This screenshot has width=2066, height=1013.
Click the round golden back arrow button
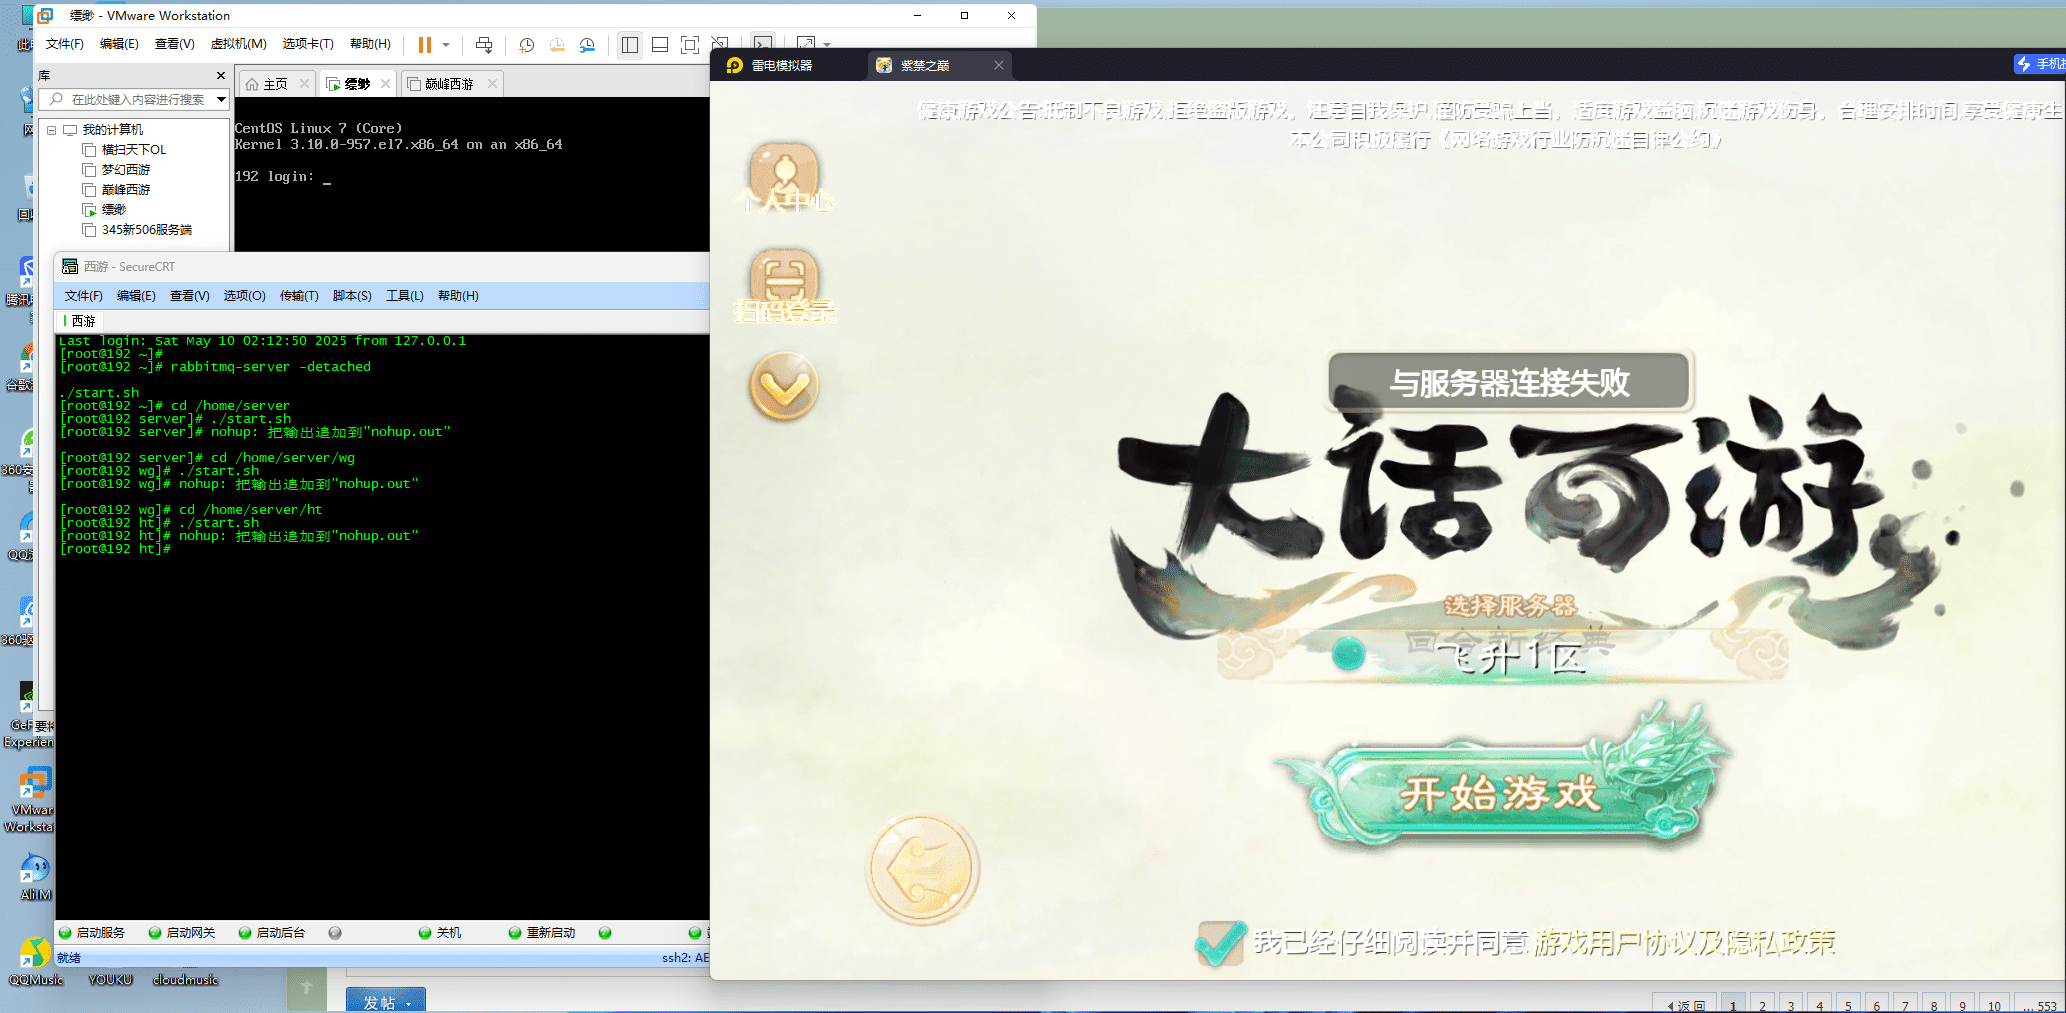pos(922,868)
